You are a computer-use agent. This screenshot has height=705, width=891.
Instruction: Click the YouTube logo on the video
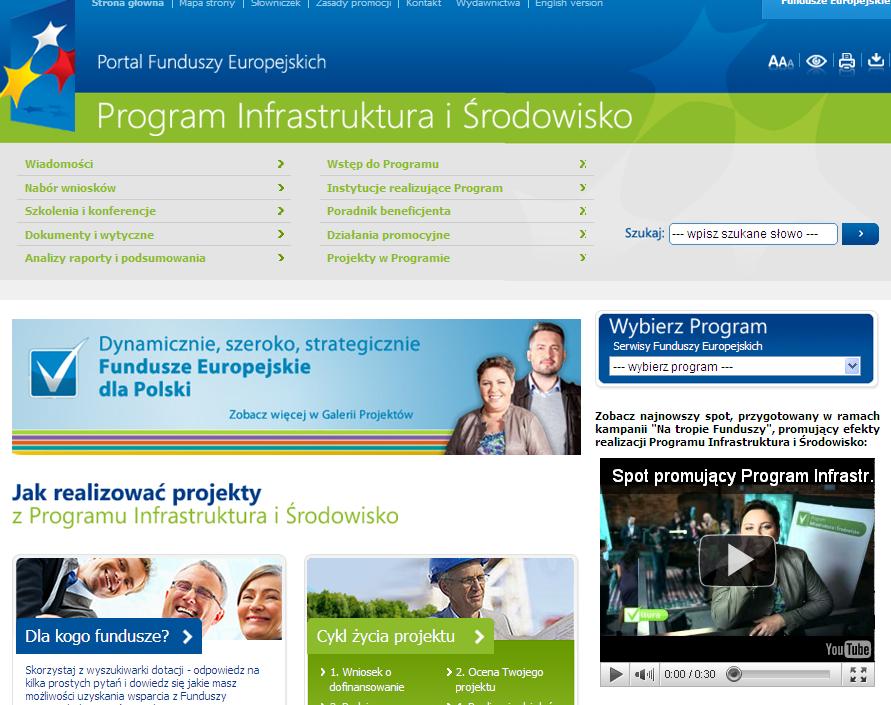click(x=848, y=649)
